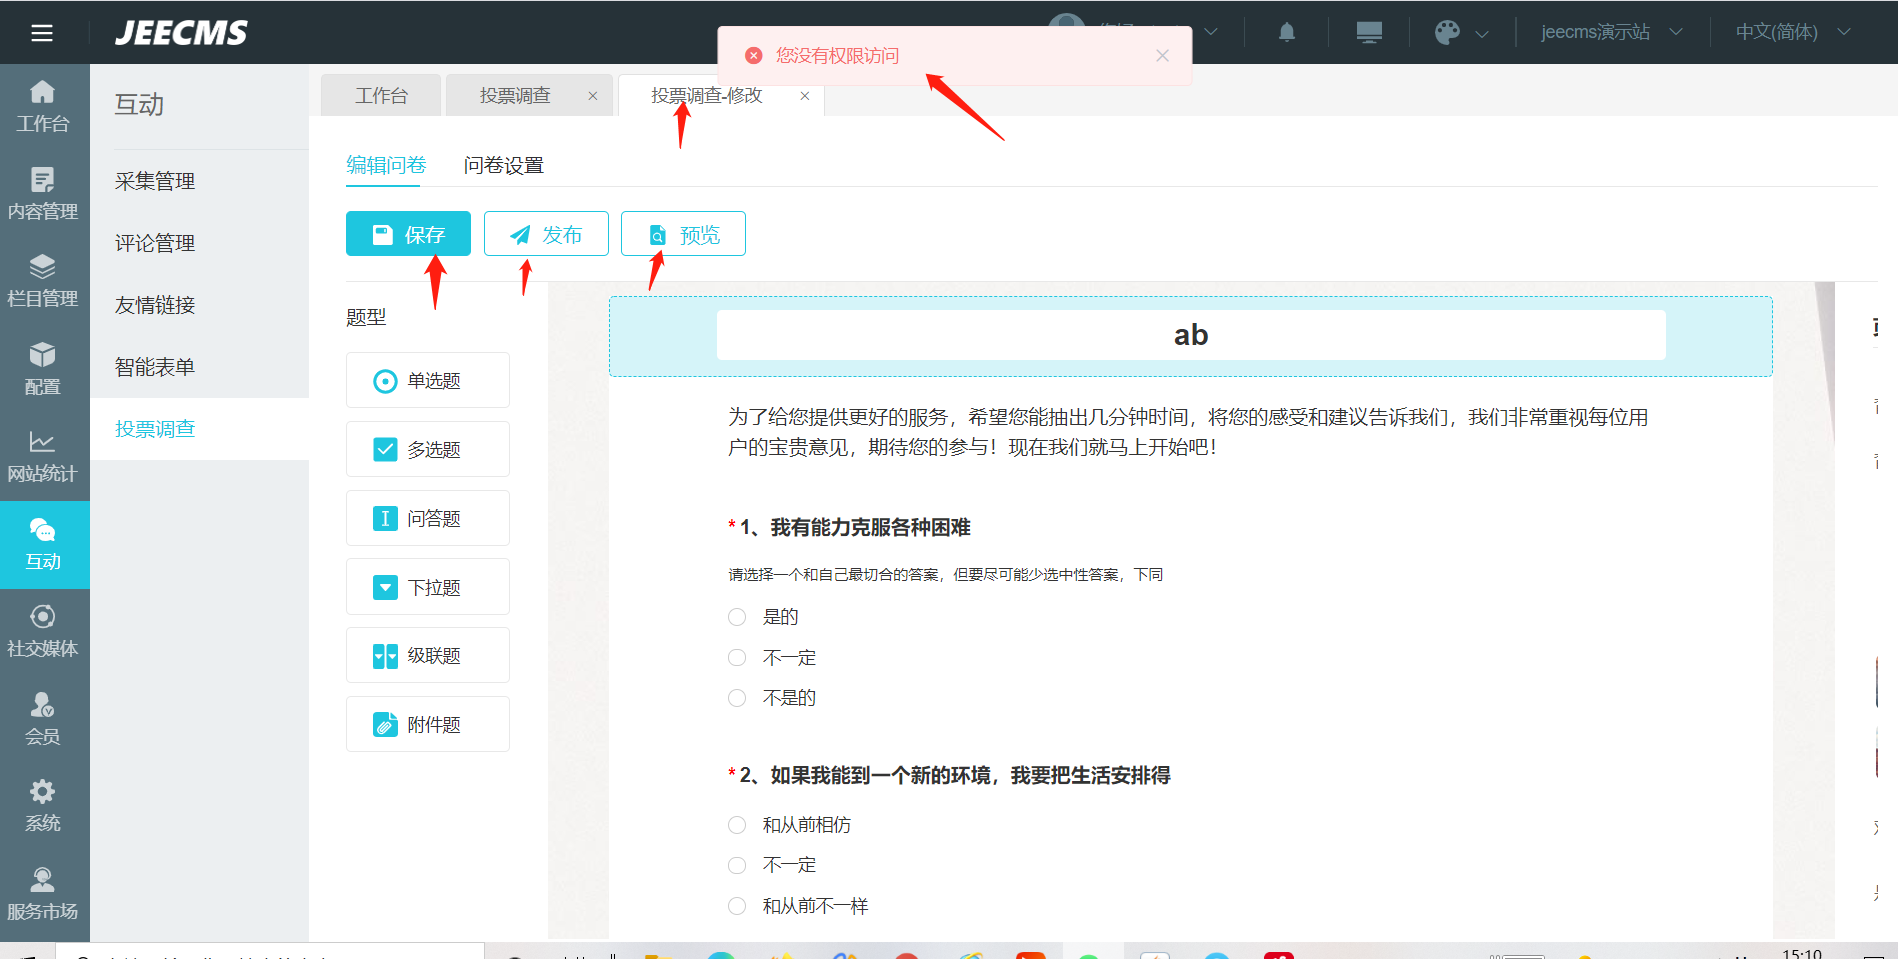
Task: Select question 2 title 如果我能到一个新的环境
Action: click(x=970, y=775)
